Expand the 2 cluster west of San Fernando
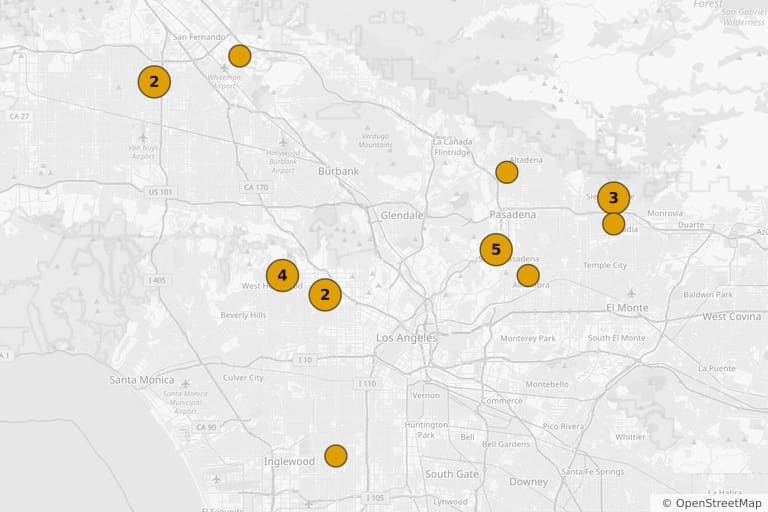Image resolution: width=768 pixels, height=512 pixels. pos(154,82)
